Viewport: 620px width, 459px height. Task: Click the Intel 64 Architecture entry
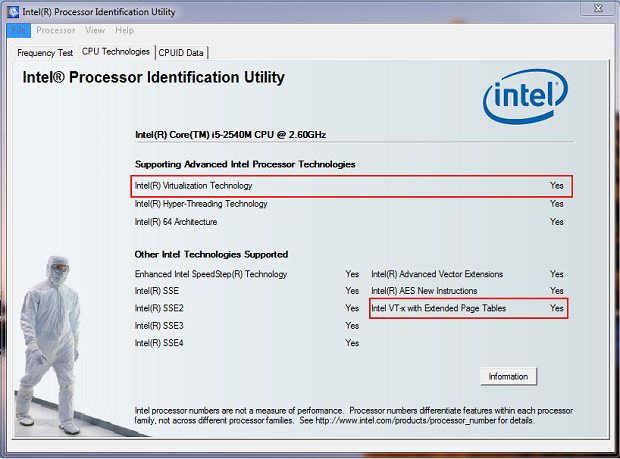click(176, 222)
